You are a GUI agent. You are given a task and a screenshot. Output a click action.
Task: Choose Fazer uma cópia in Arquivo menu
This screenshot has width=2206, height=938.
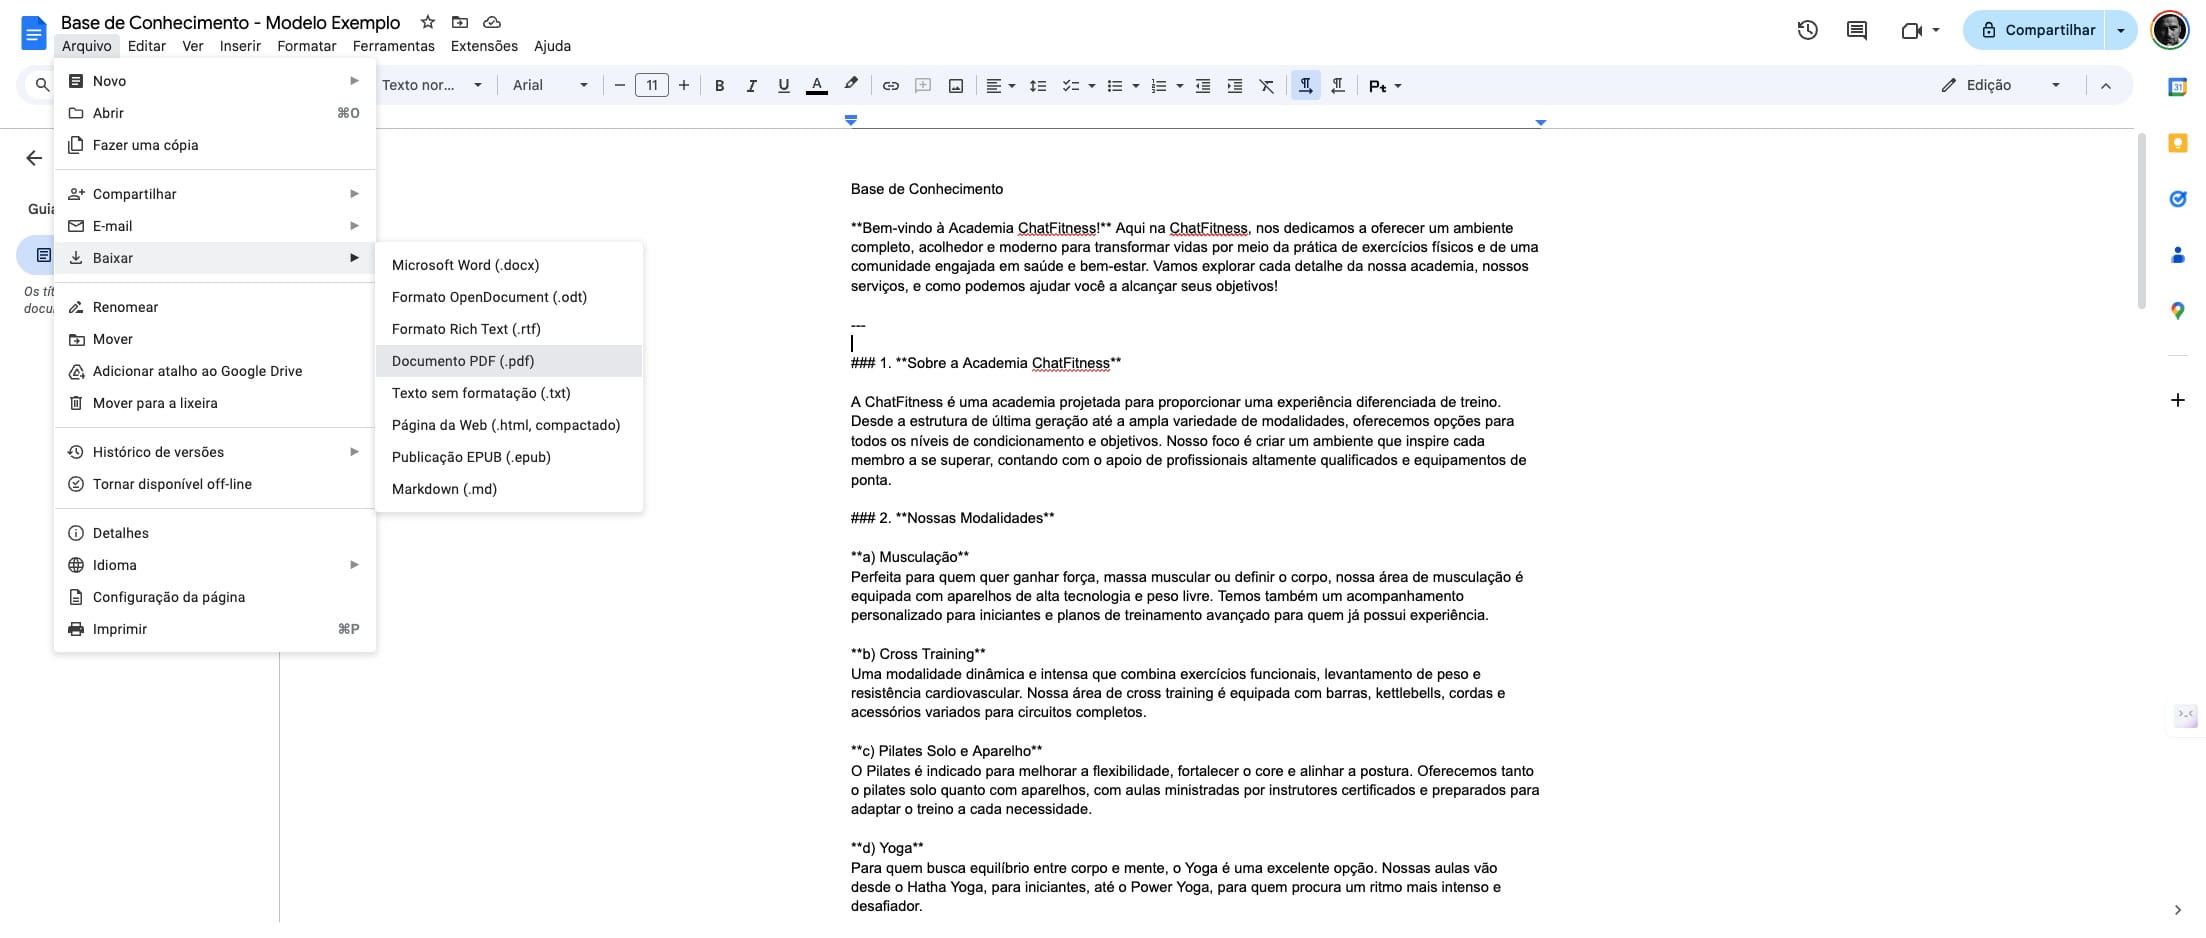click(215, 145)
